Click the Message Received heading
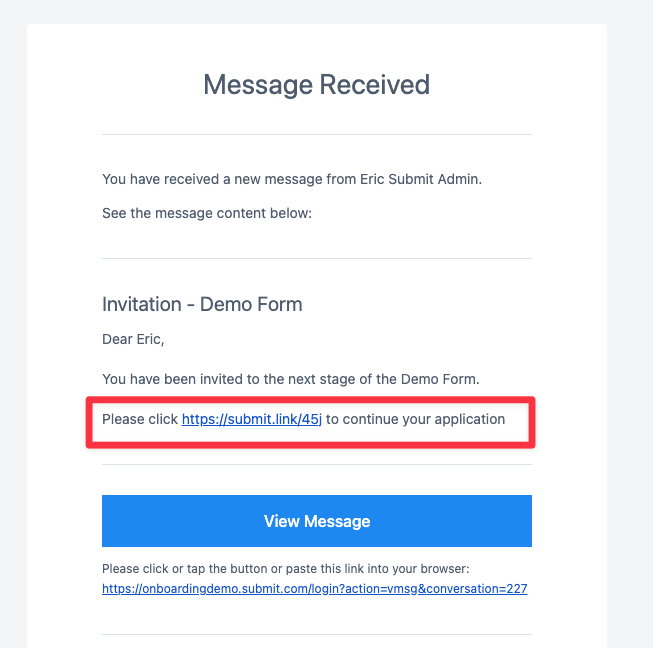 click(317, 85)
